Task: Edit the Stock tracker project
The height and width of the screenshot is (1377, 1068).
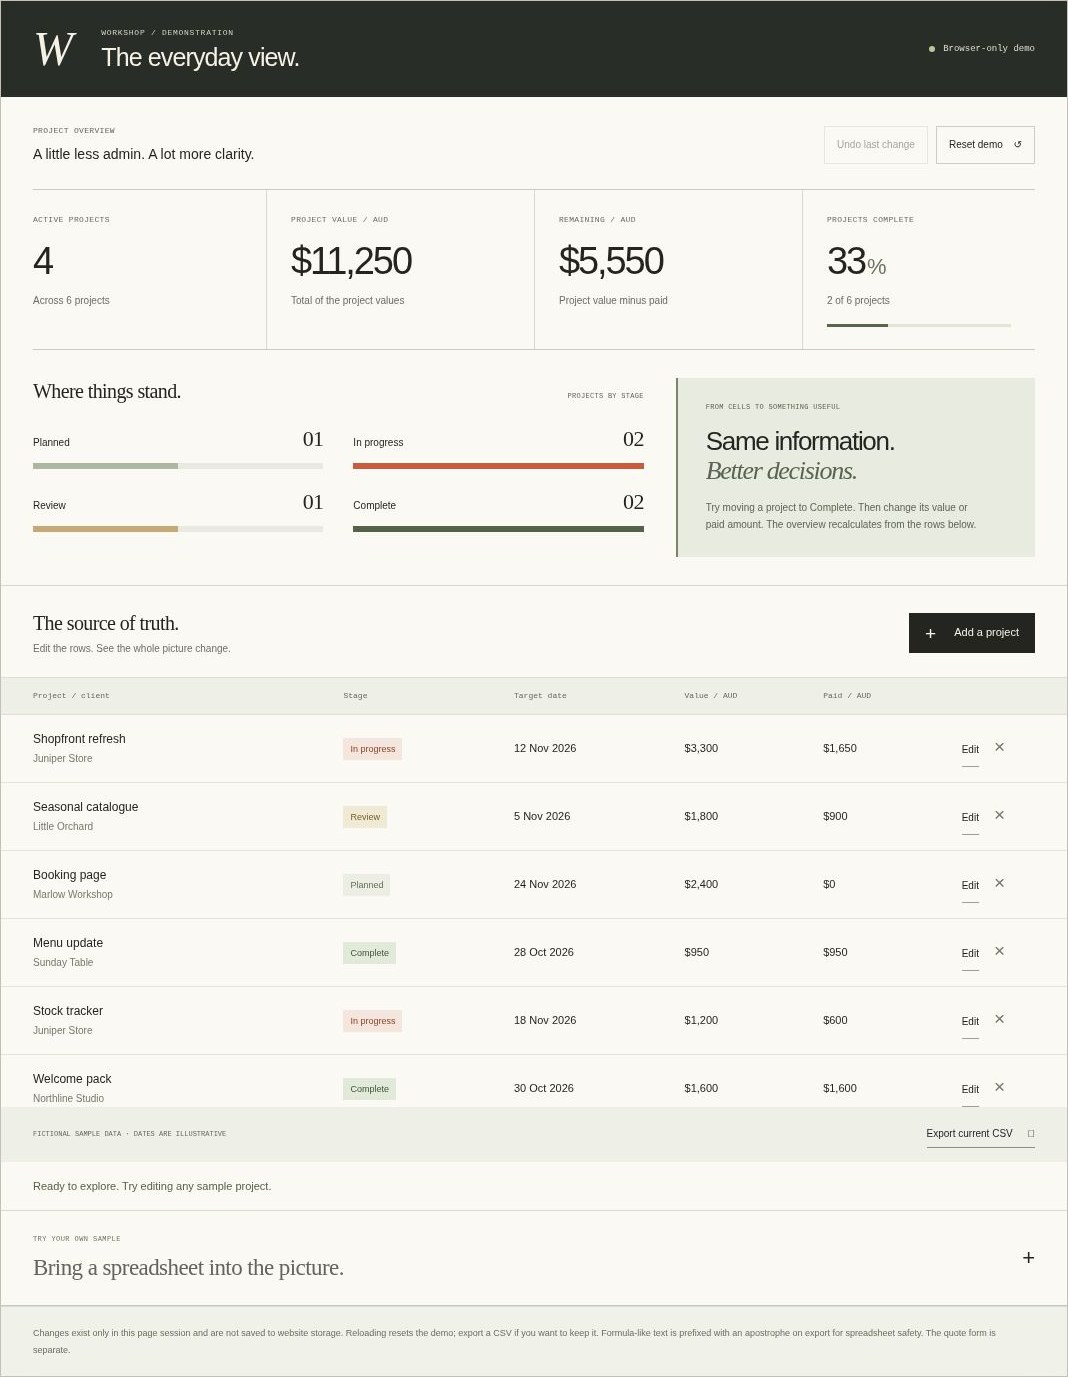Action: click(x=970, y=1021)
